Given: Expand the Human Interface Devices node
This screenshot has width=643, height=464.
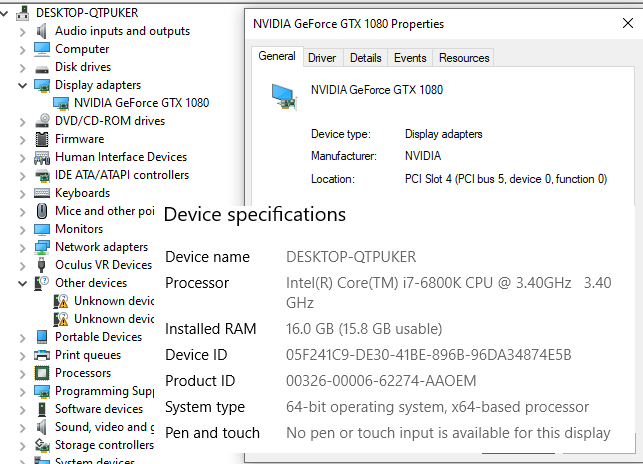Looking at the screenshot, I should [23, 158].
